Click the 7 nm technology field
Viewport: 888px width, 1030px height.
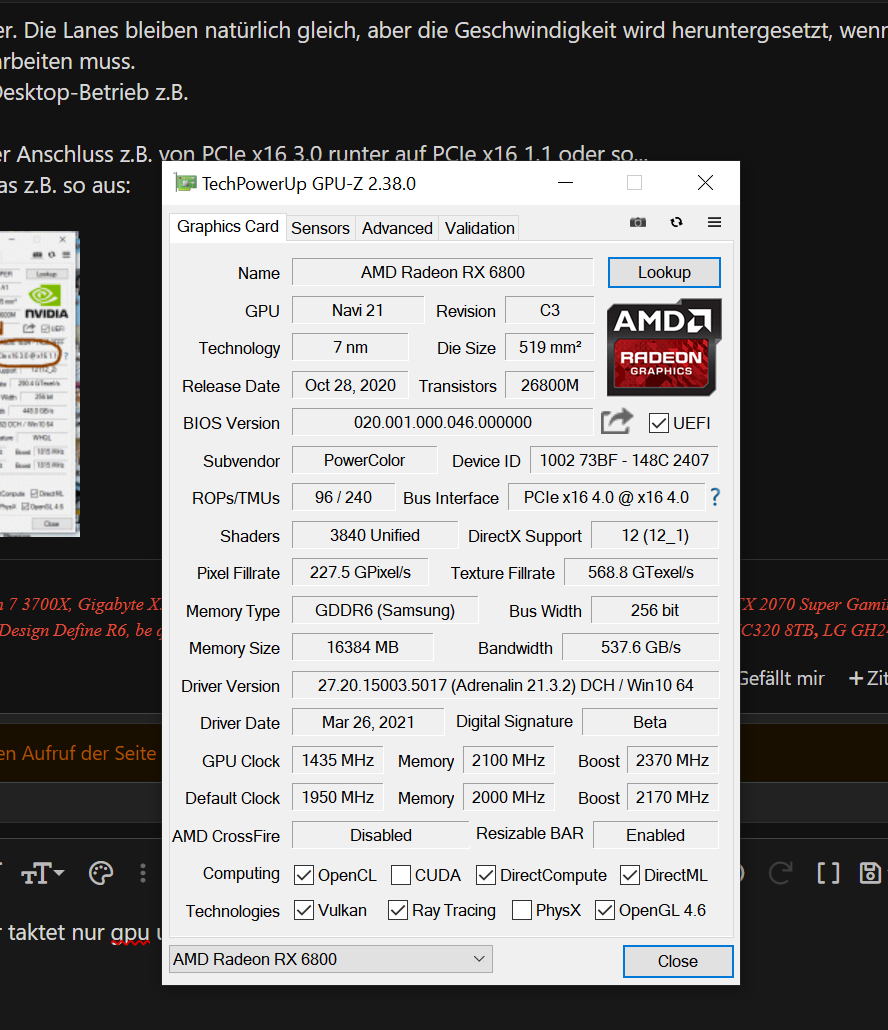(x=350, y=347)
